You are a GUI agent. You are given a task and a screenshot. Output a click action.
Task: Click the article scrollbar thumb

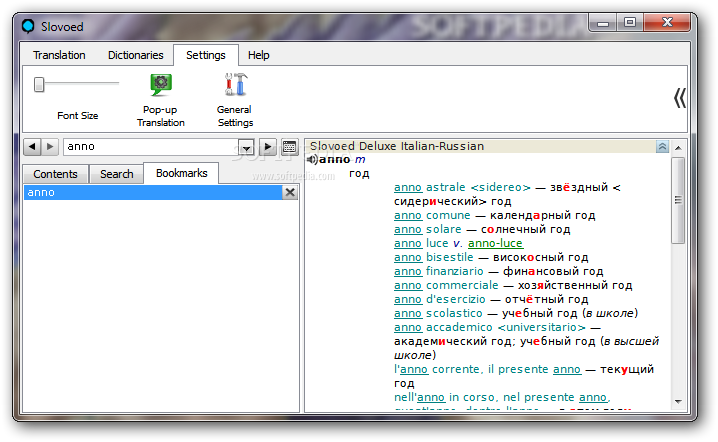(x=678, y=200)
